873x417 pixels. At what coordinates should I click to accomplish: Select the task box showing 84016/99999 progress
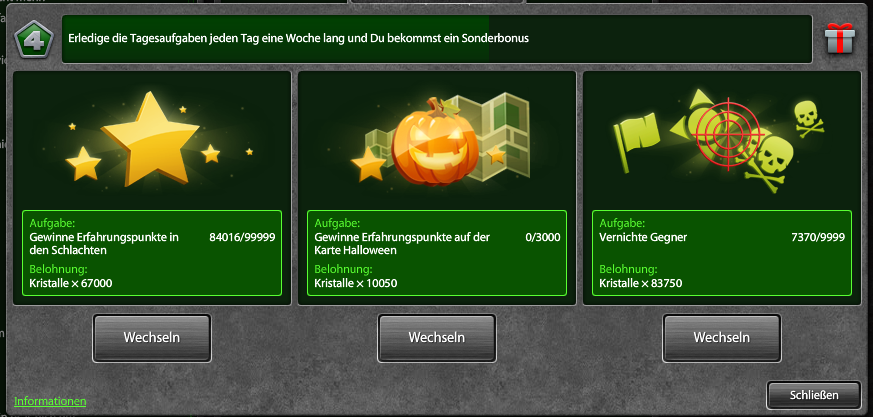[152, 253]
